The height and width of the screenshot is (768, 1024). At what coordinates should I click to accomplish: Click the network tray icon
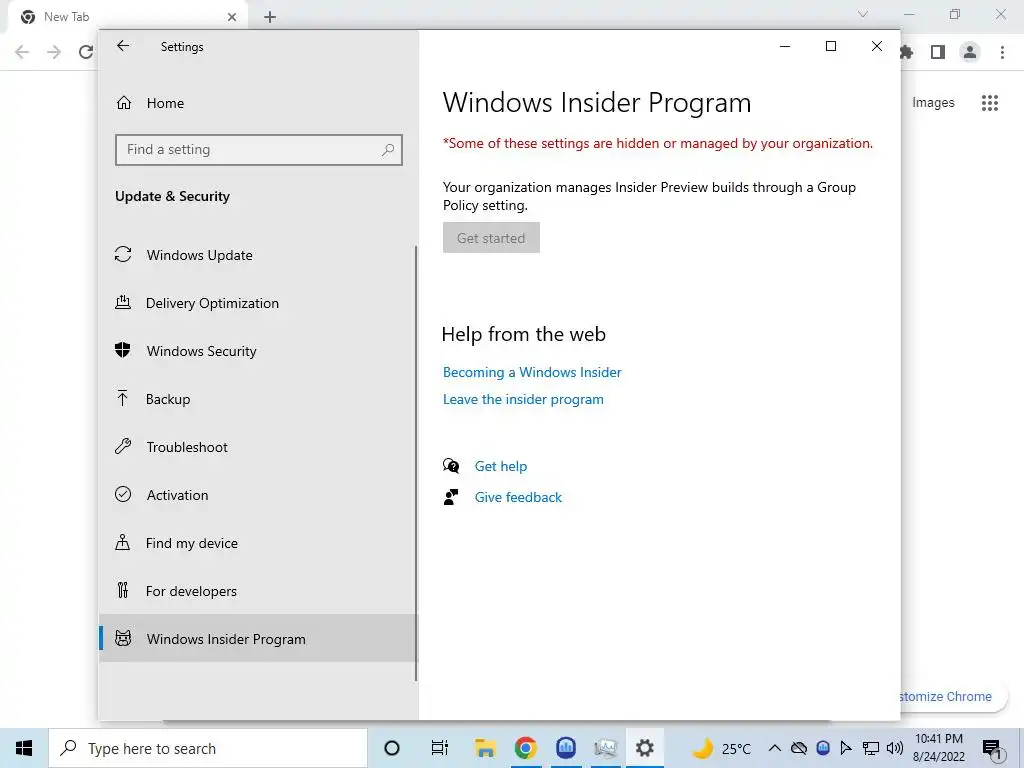pyautogui.click(x=871, y=748)
